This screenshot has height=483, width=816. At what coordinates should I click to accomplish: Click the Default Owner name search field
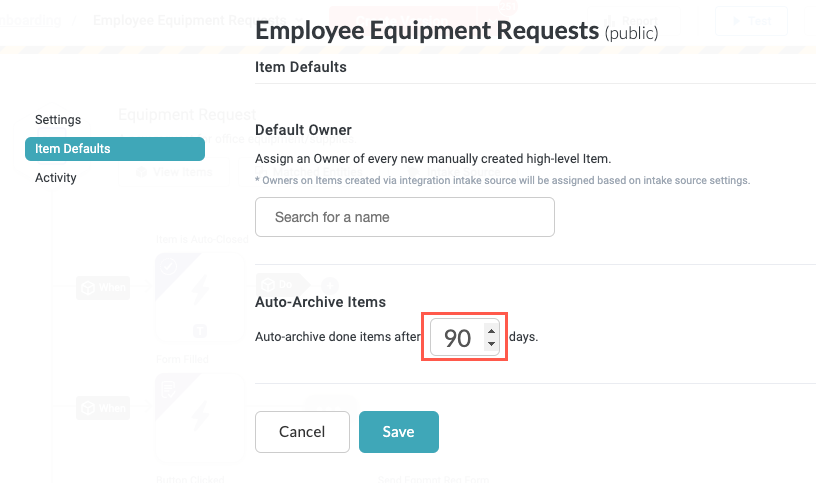(404, 217)
